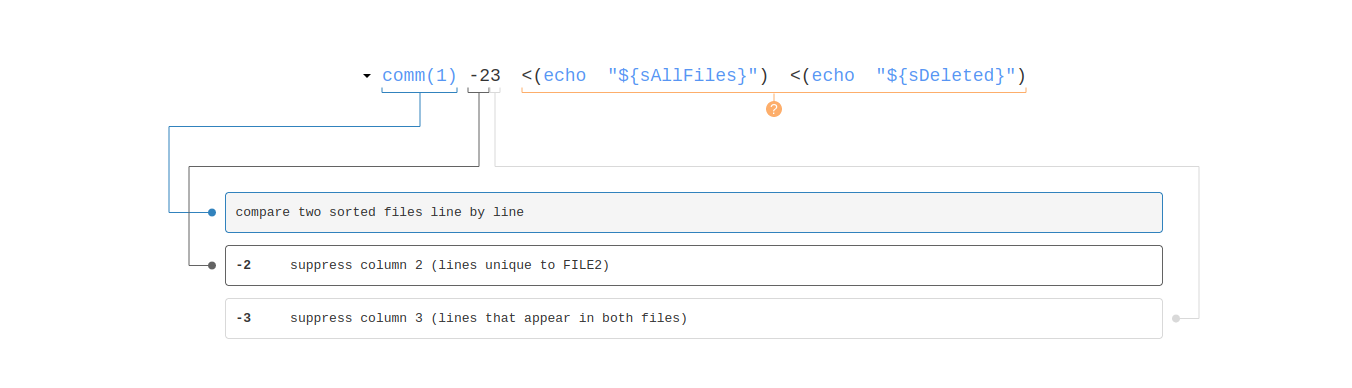The width and height of the screenshot is (1352, 388).
Task: Click the dark gray dot beside -2 box
Action: (x=212, y=265)
